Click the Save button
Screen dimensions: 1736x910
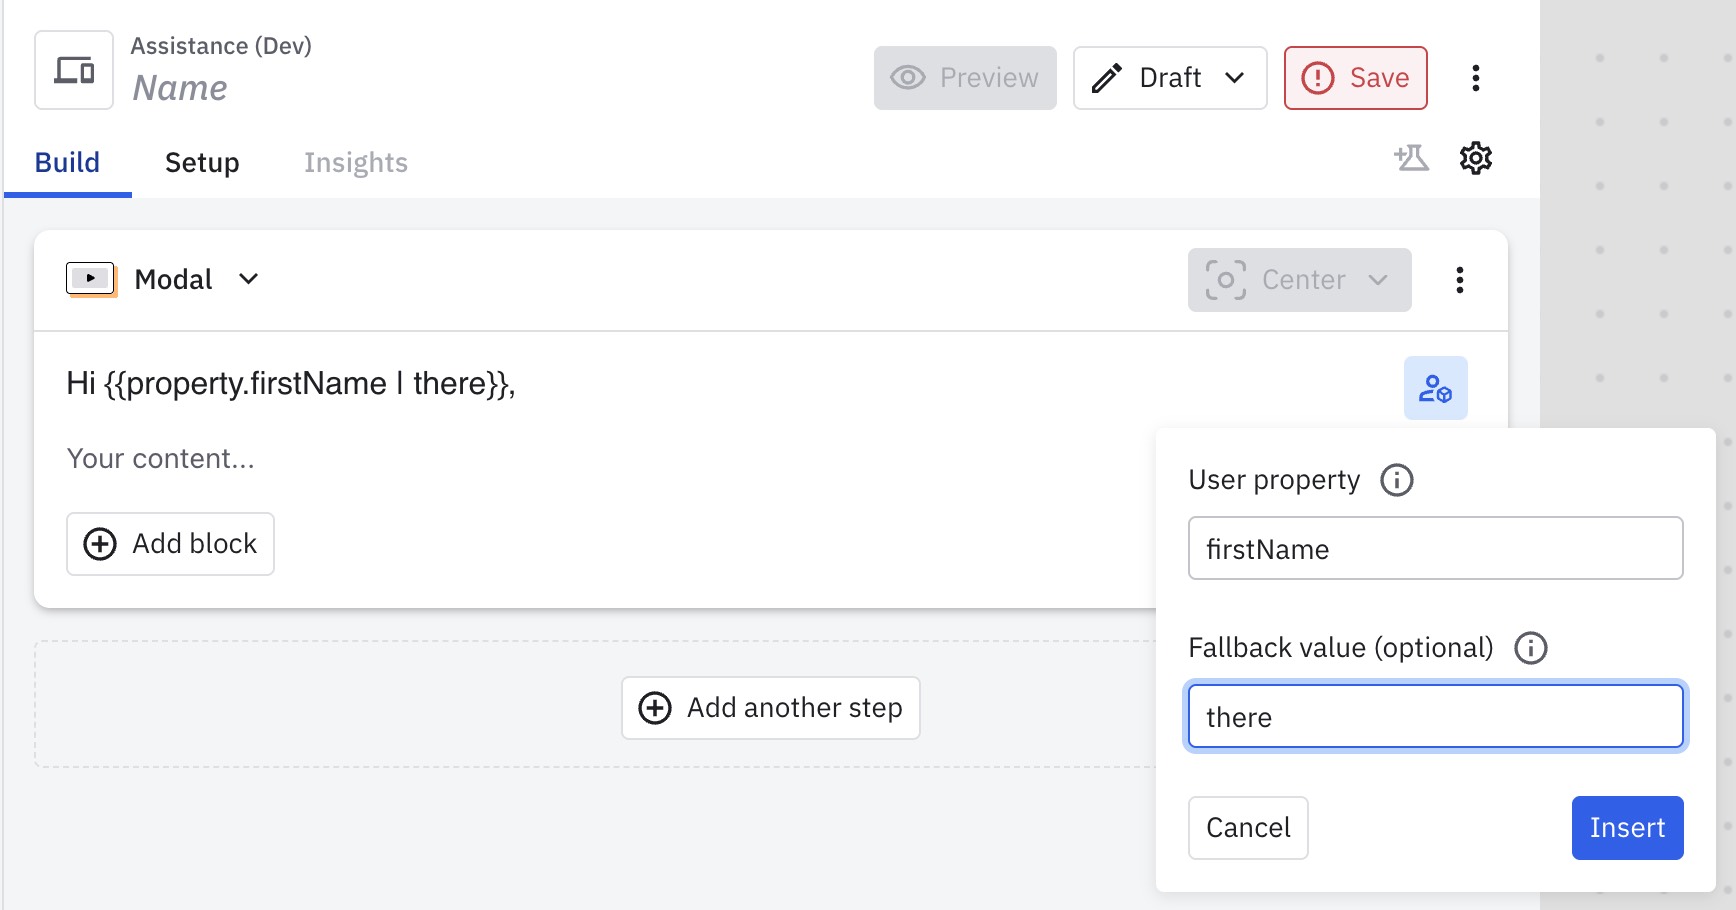click(1355, 78)
